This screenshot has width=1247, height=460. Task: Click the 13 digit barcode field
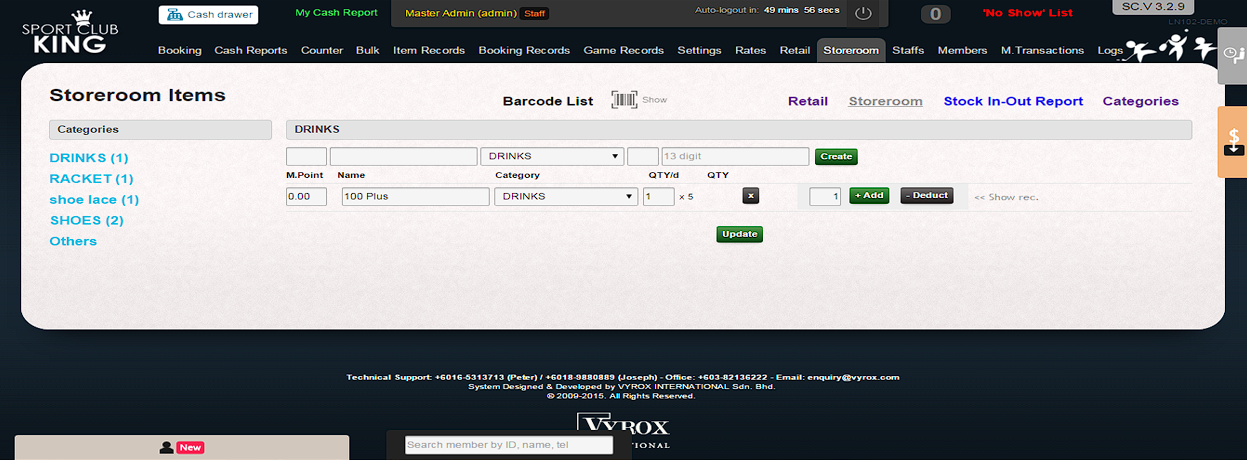pos(734,157)
